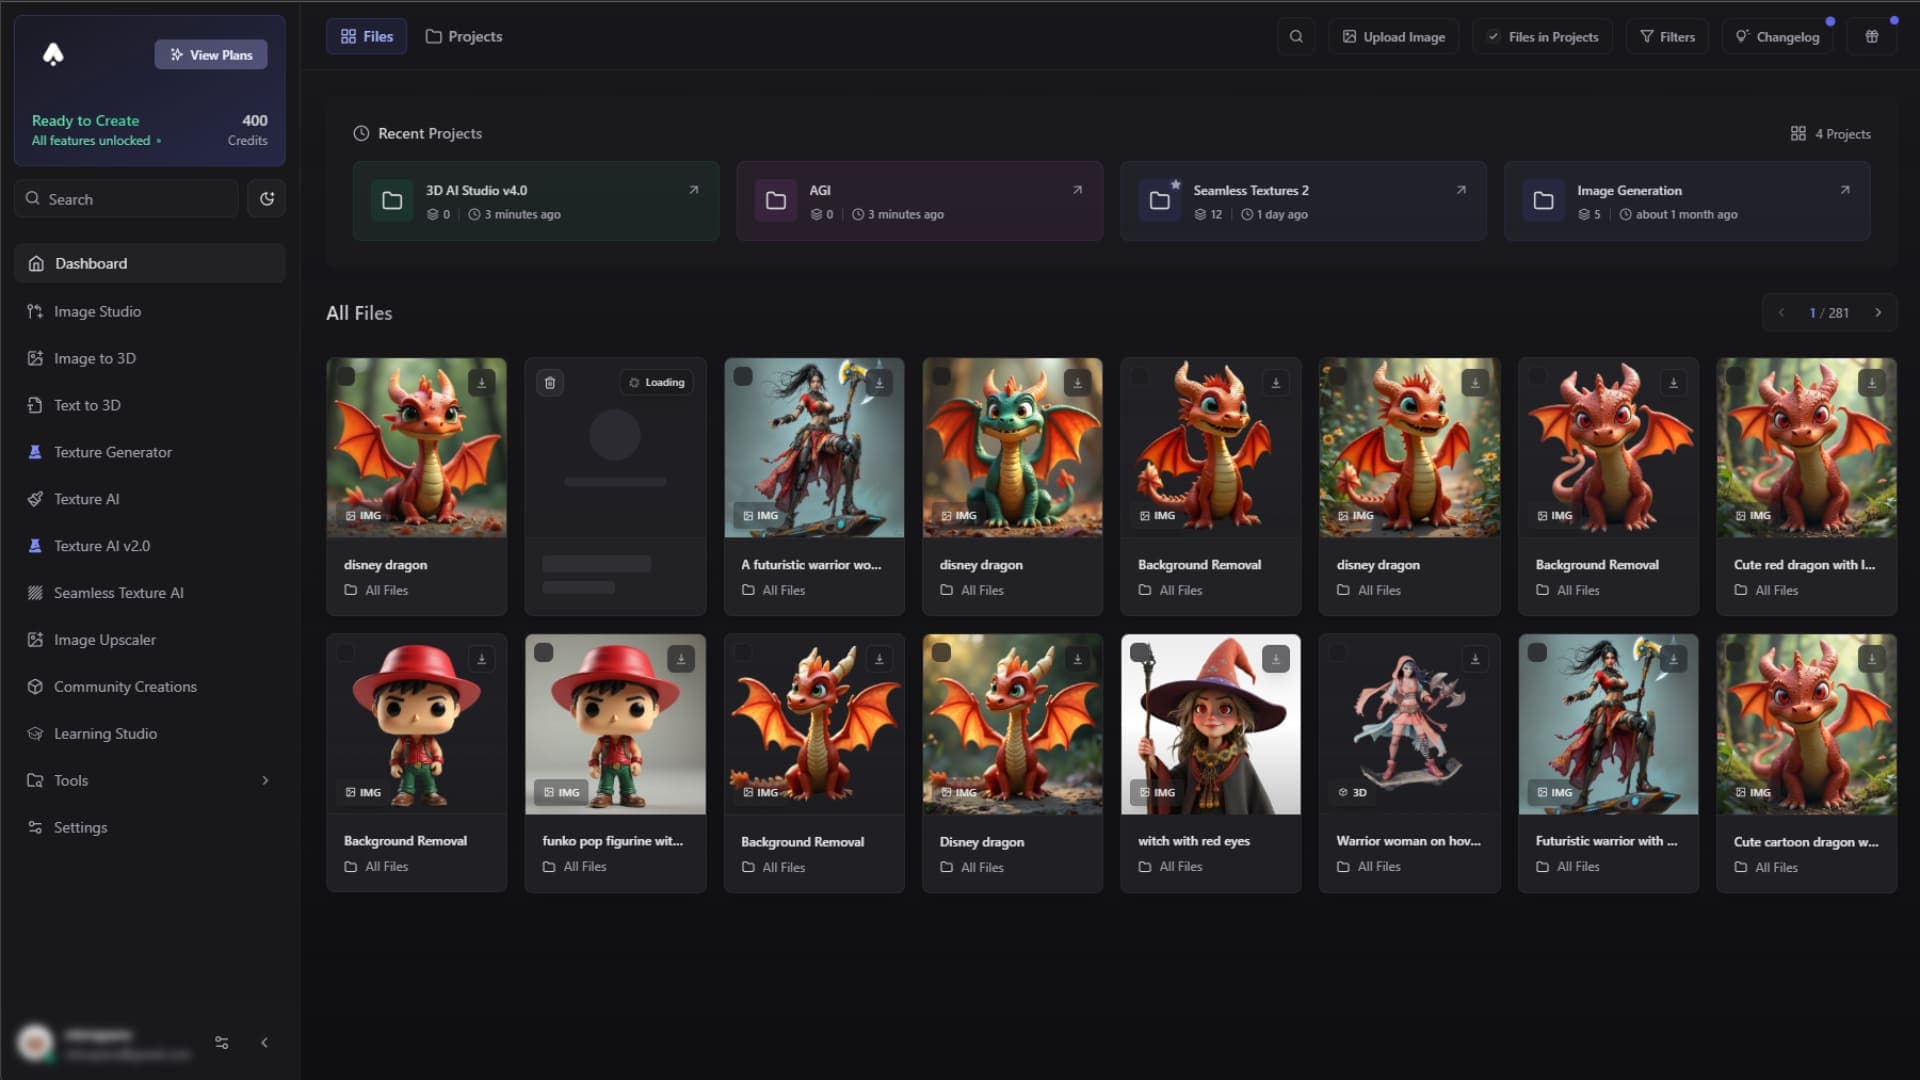Click the View Plans button
The image size is (1920, 1080).
(x=211, y=54)
